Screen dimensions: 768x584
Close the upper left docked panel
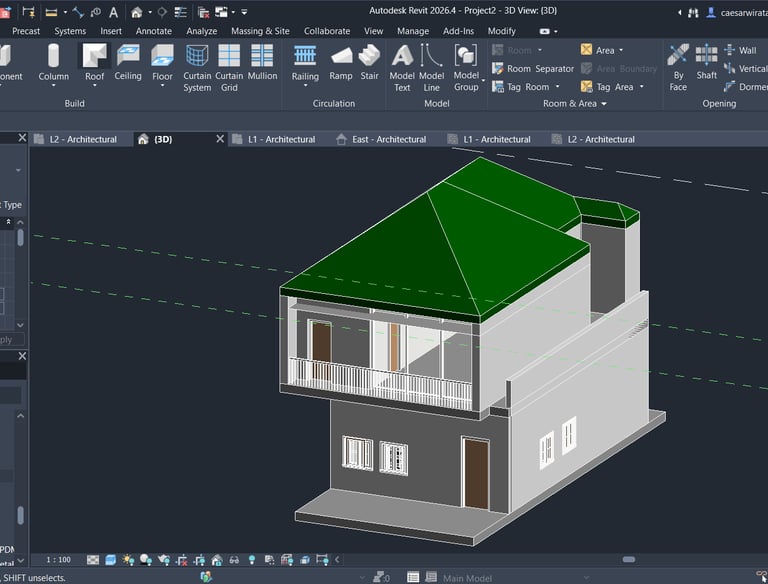tap(22, 138)
